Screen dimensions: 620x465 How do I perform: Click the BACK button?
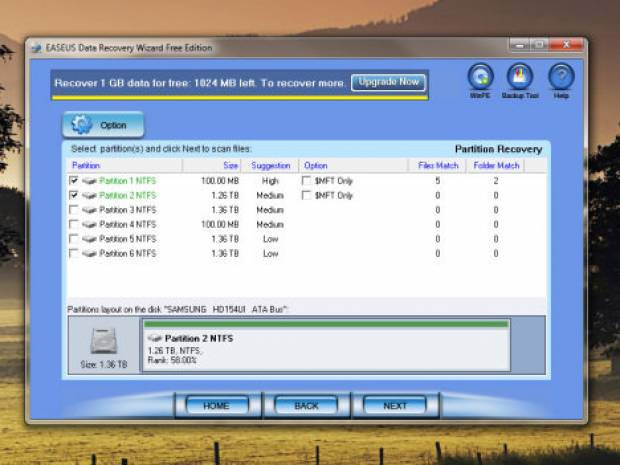pyautogui.click(x=306, y=405)
